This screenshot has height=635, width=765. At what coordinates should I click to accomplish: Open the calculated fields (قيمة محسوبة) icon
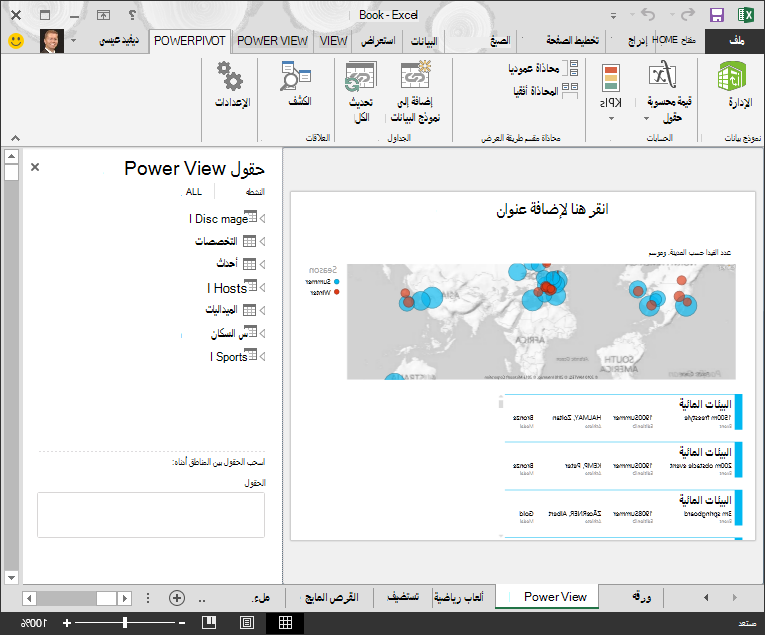point(663,75)
